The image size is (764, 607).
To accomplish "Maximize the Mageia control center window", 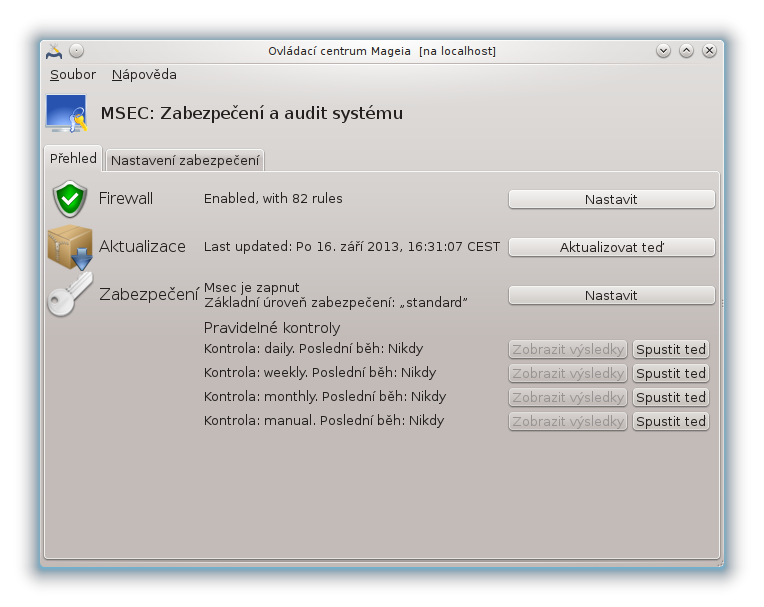I will coord(687,51).
